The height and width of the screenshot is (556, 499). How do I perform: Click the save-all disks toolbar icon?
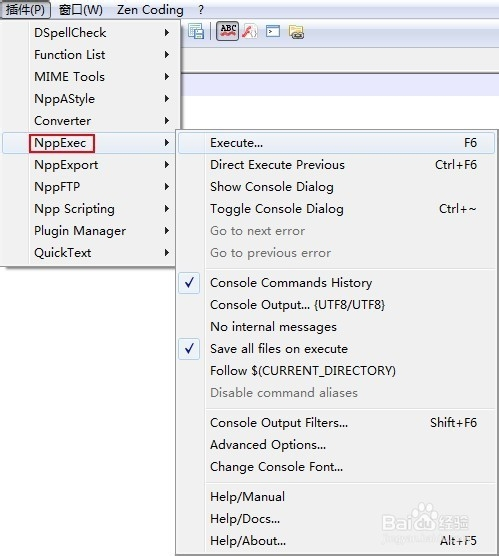(196, 32)
